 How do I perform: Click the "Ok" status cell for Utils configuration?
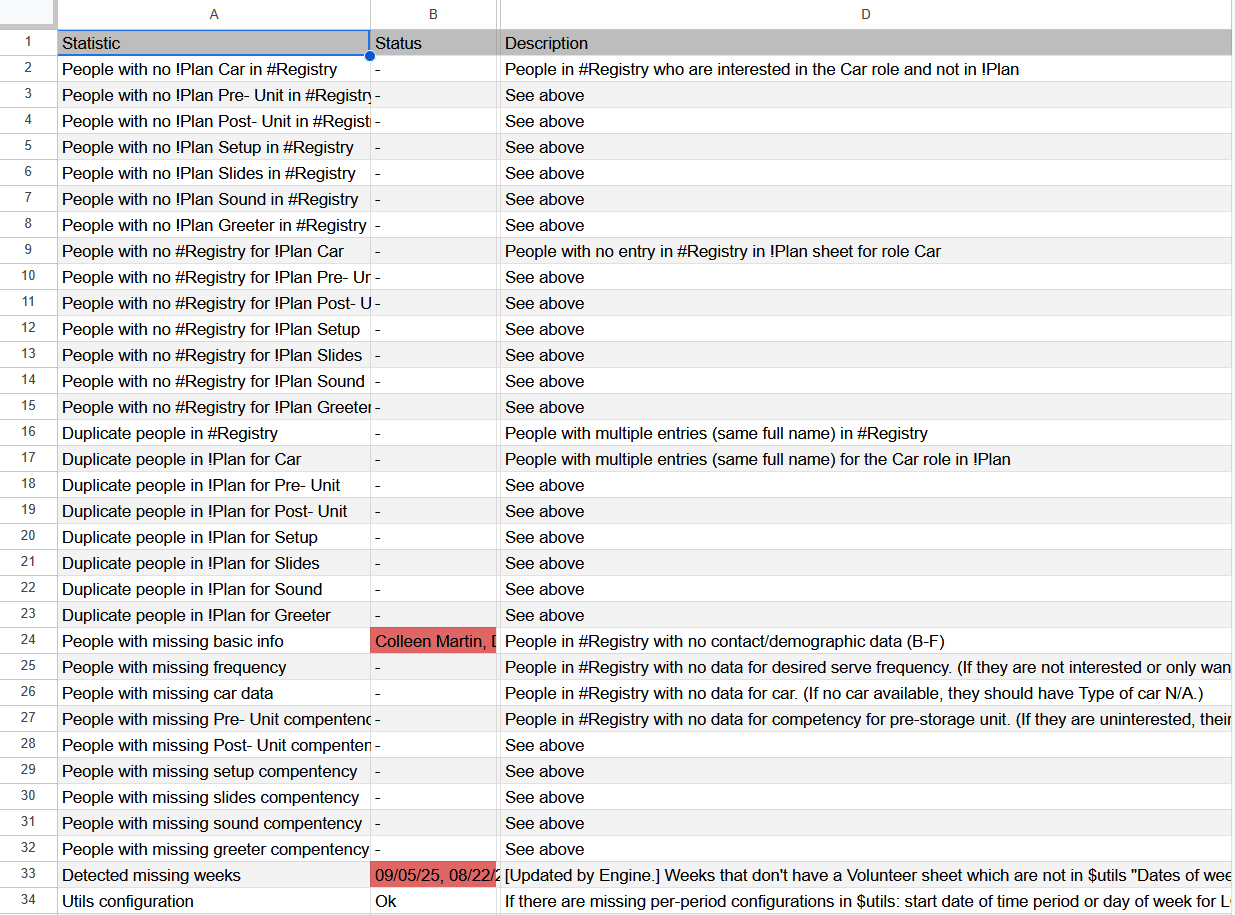click(x=433, y=900)
